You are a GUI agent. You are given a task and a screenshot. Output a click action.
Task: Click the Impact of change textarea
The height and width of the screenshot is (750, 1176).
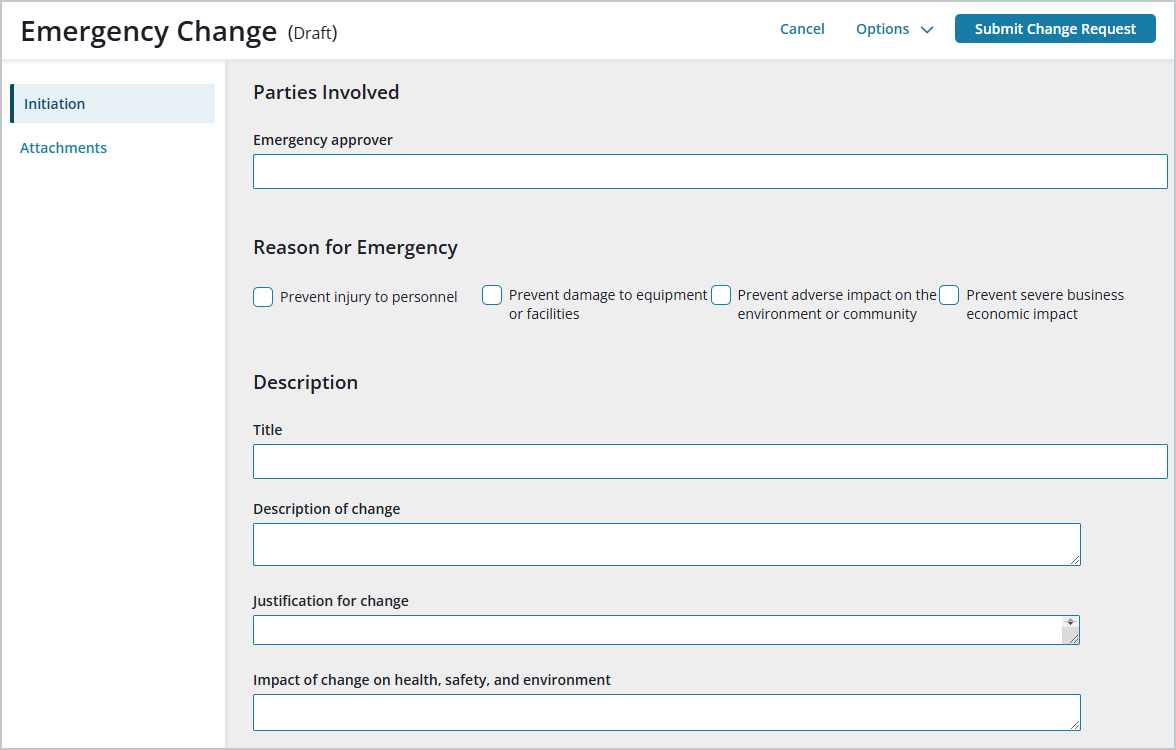click(x=667, y=712)
